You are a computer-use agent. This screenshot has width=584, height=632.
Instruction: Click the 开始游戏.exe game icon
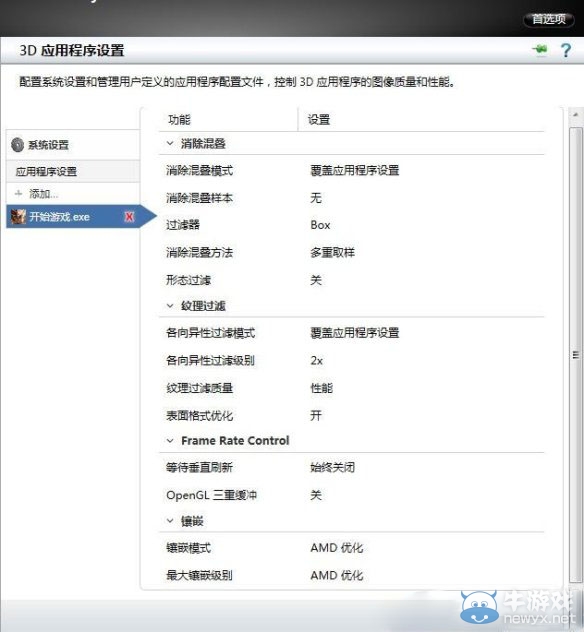click(x=18, y=217)
